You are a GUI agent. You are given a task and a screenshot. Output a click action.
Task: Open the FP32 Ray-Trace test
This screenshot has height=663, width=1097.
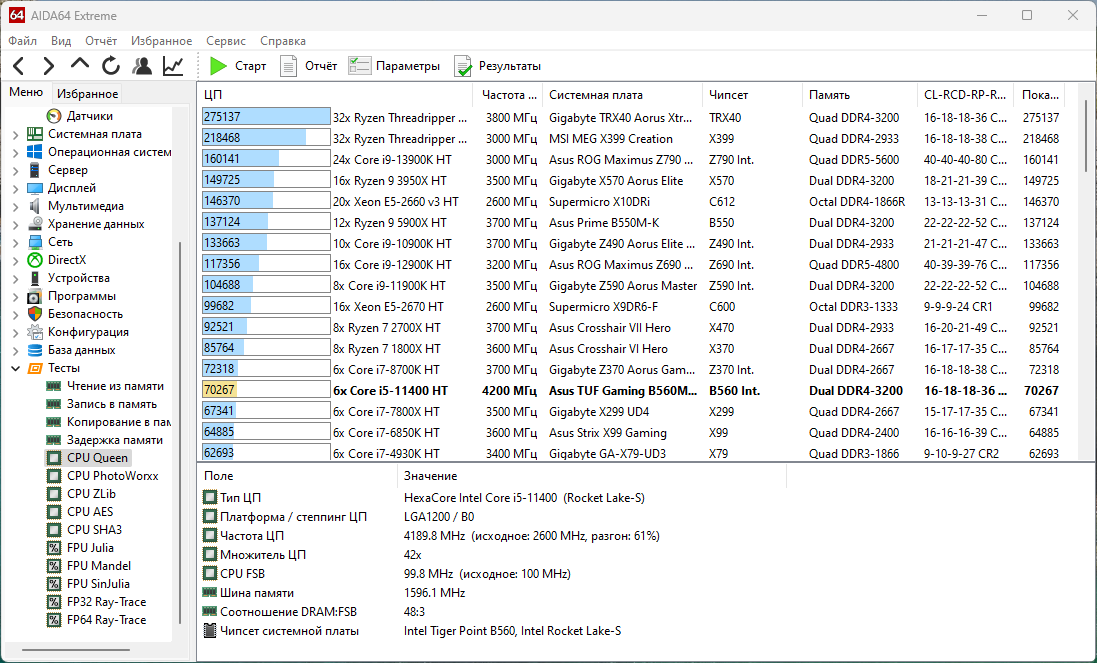pos(106,602)
